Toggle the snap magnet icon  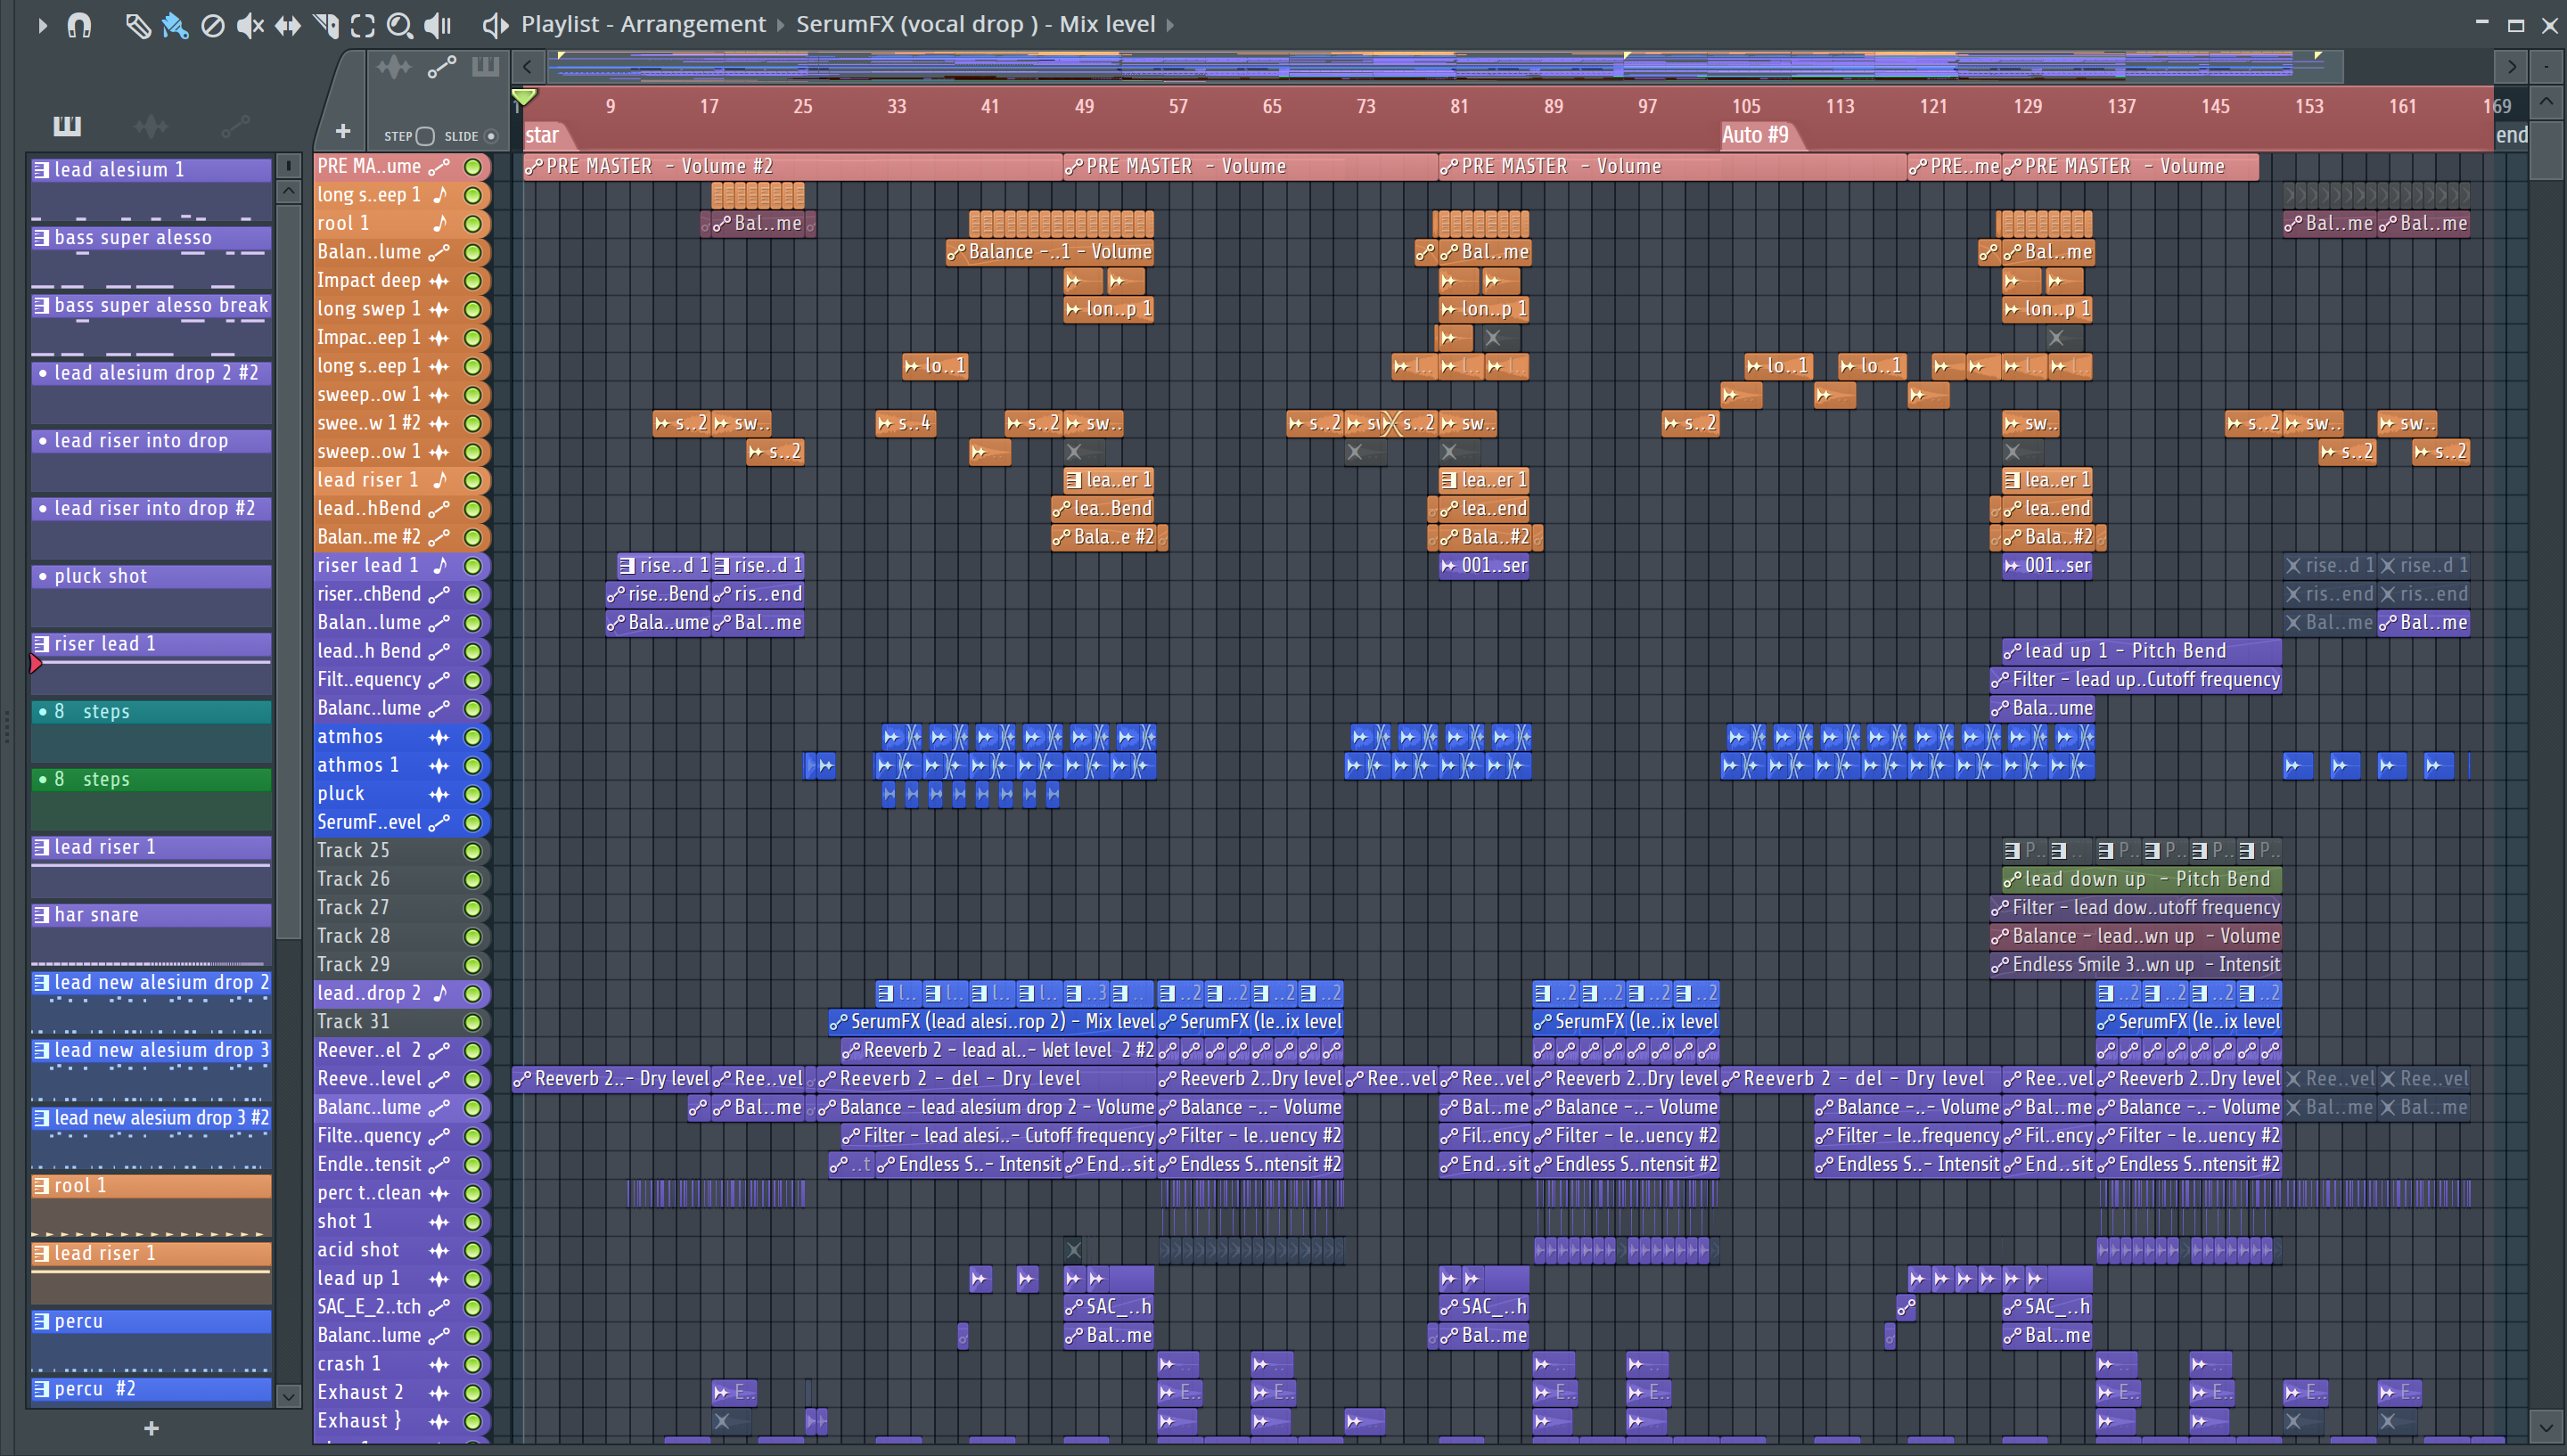pos(79,25)
